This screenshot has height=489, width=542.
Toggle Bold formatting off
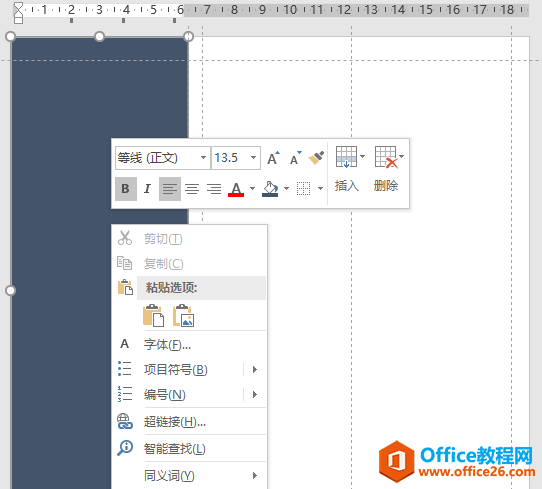(126, 189)
